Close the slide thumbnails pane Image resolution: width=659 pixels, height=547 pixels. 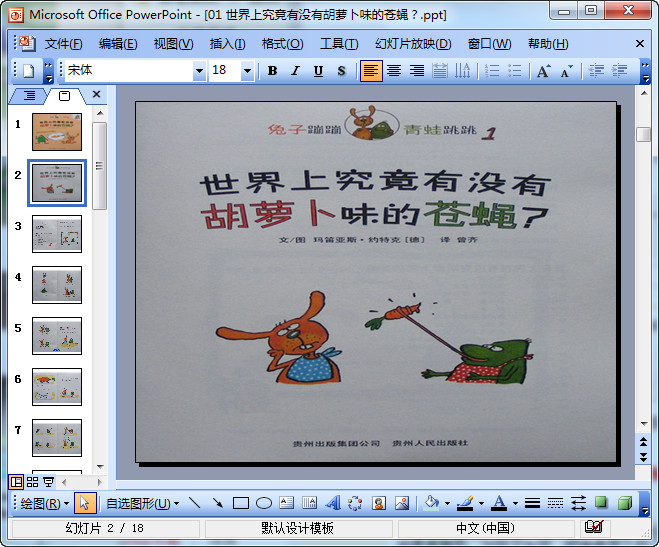pos(96,95)
